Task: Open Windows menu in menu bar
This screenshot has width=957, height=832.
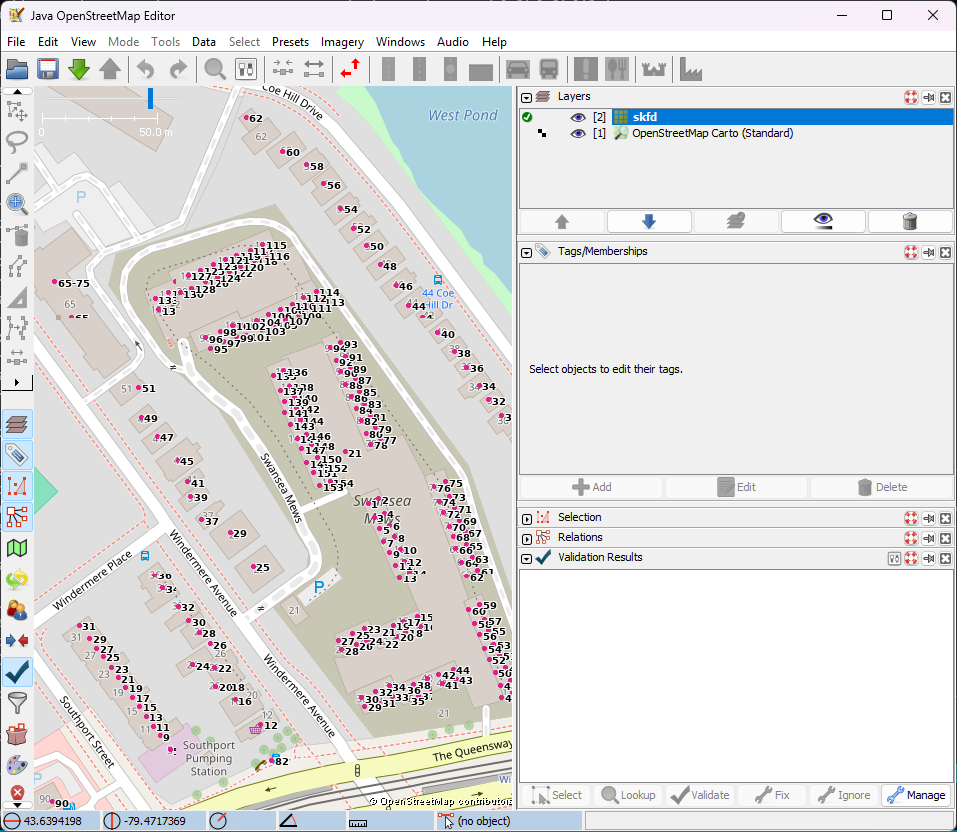Action: (x=400, y=42)
